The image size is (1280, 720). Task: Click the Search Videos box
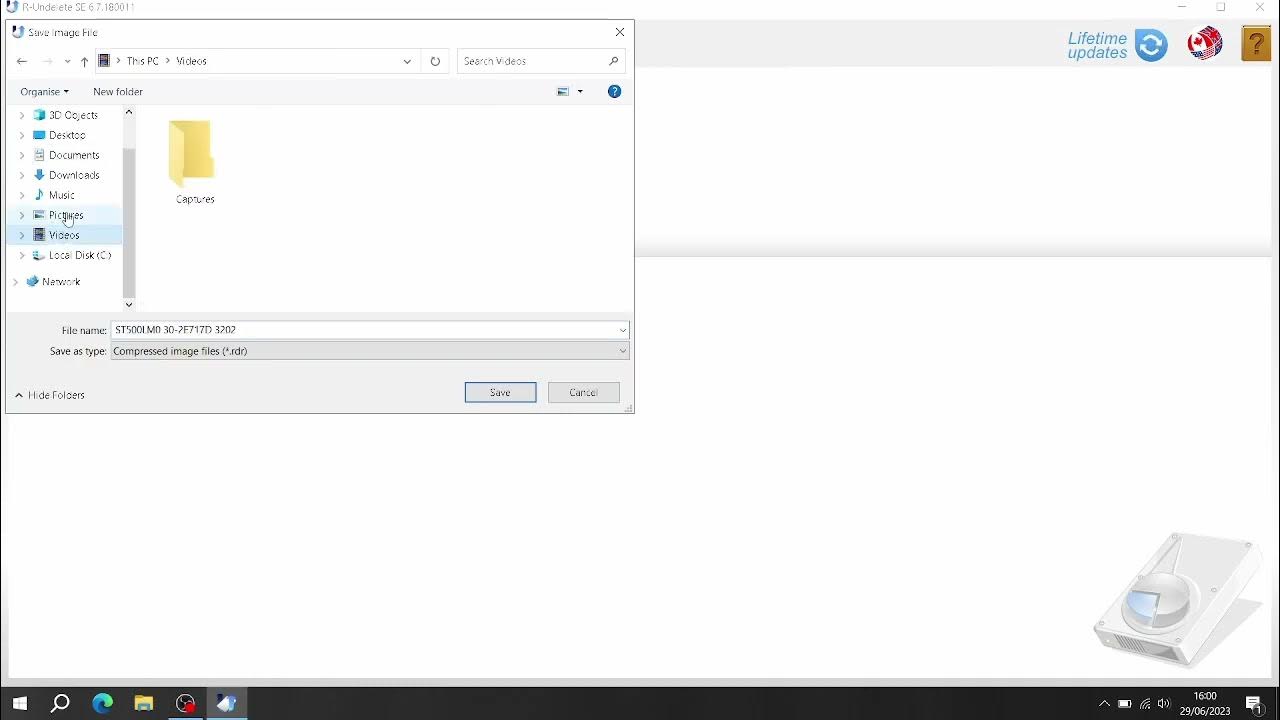[x=542, y=61]
